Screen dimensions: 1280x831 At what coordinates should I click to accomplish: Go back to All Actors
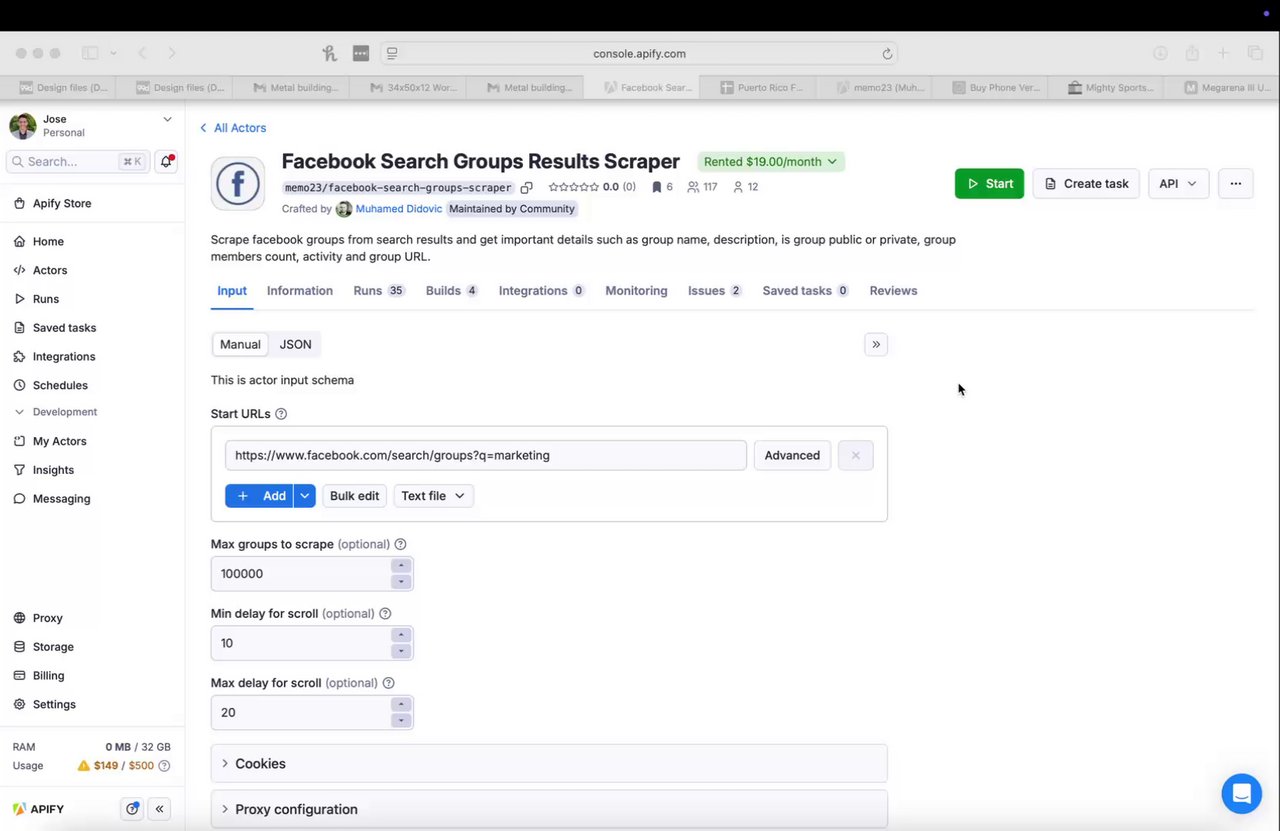point(233,128)
